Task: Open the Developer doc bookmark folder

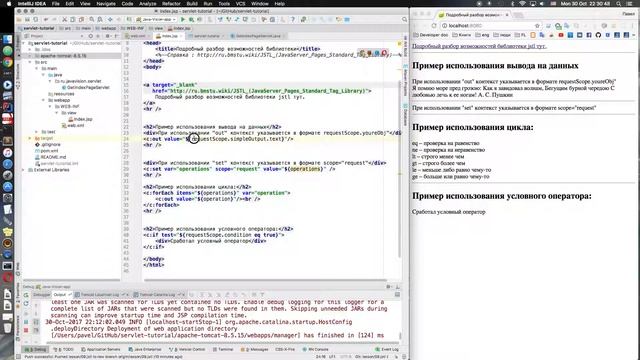Action: (x=431, y=35)
